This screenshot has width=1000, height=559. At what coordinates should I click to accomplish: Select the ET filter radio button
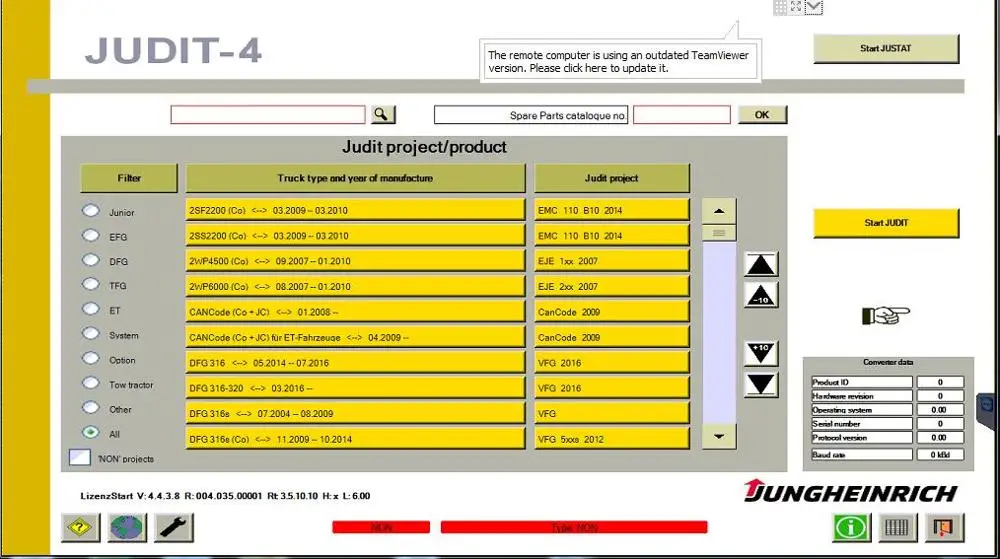tap(91, 309)
